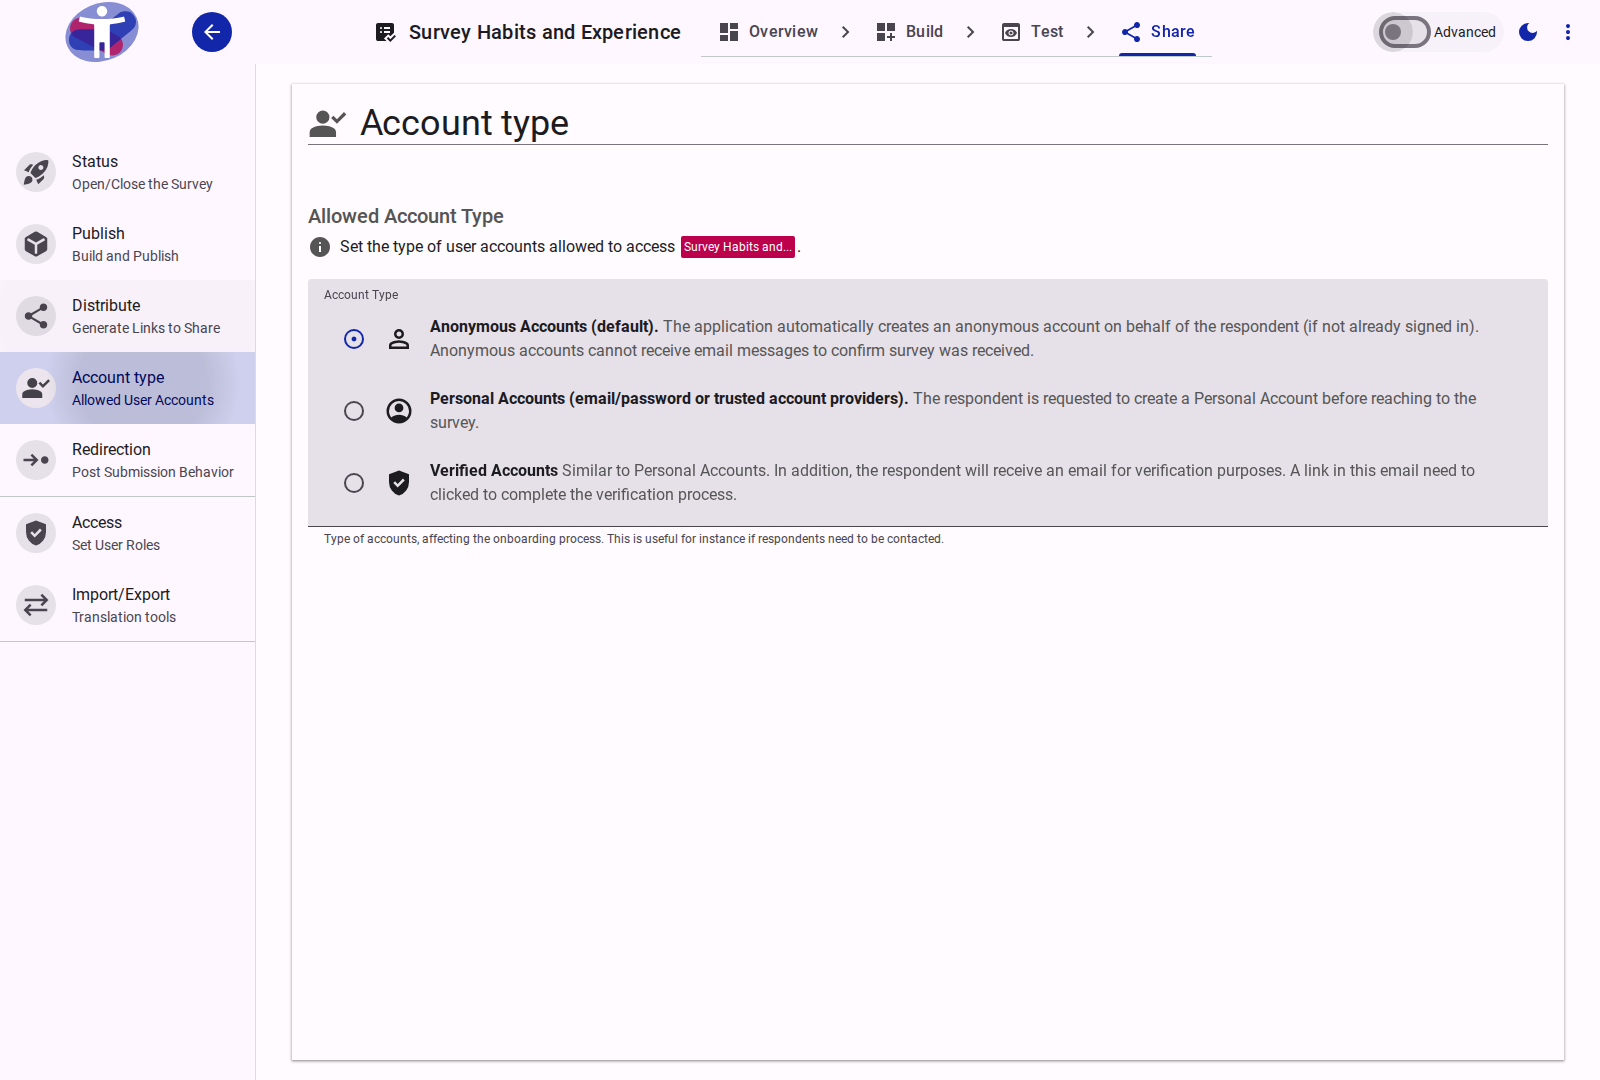Toggle the Advanced switch
This screenshot has height=1080, width=1600.
pyautogui.click(x=1403, y=32)
